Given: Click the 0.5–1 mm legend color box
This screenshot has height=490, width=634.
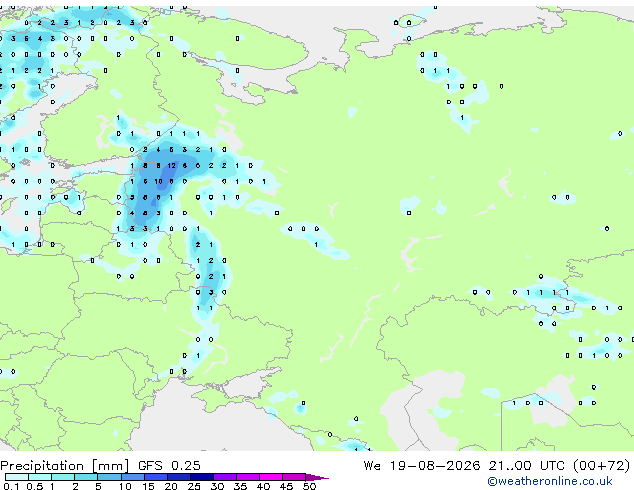Looking at the screenshot, I should [40, 477].
